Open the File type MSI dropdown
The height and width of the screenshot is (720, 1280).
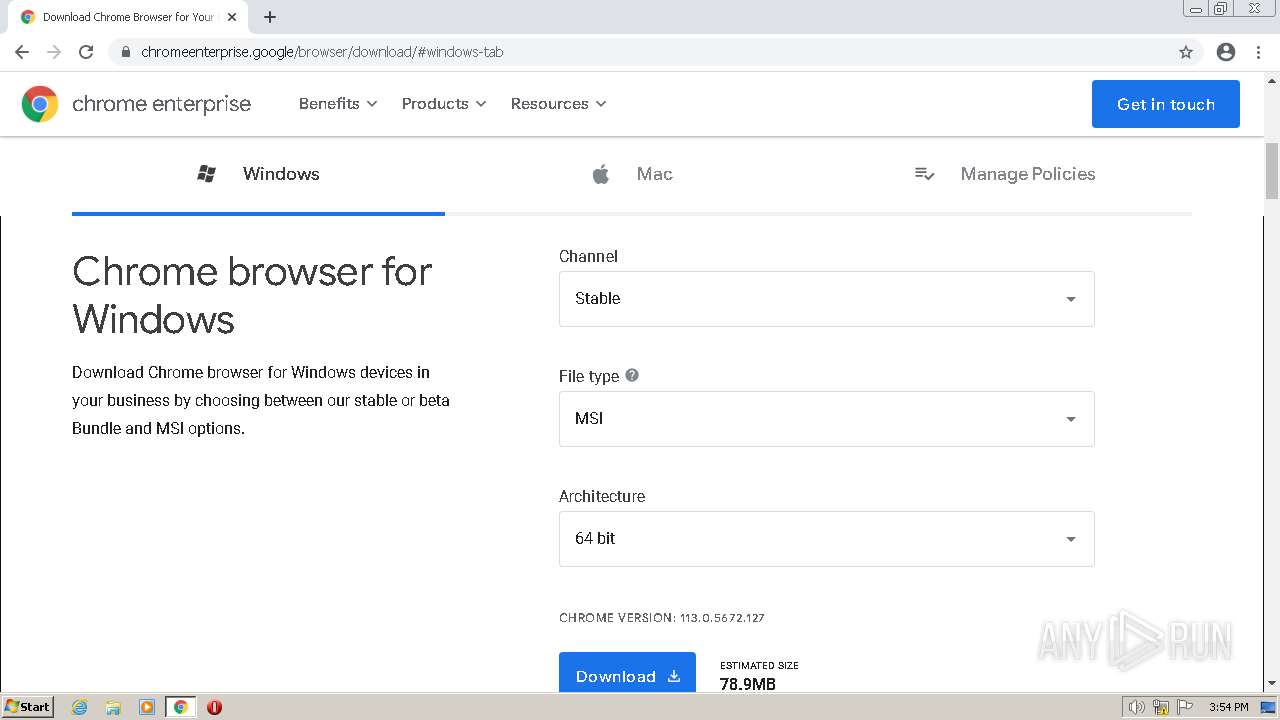(x=826, y=419)
